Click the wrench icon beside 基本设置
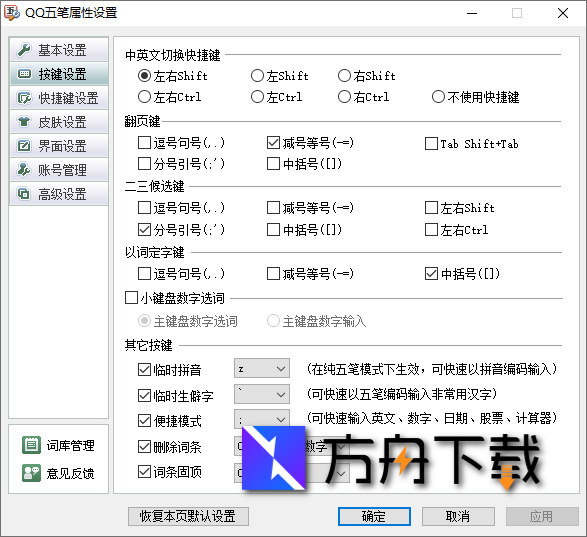587x537 pixels. coord(24,50)
